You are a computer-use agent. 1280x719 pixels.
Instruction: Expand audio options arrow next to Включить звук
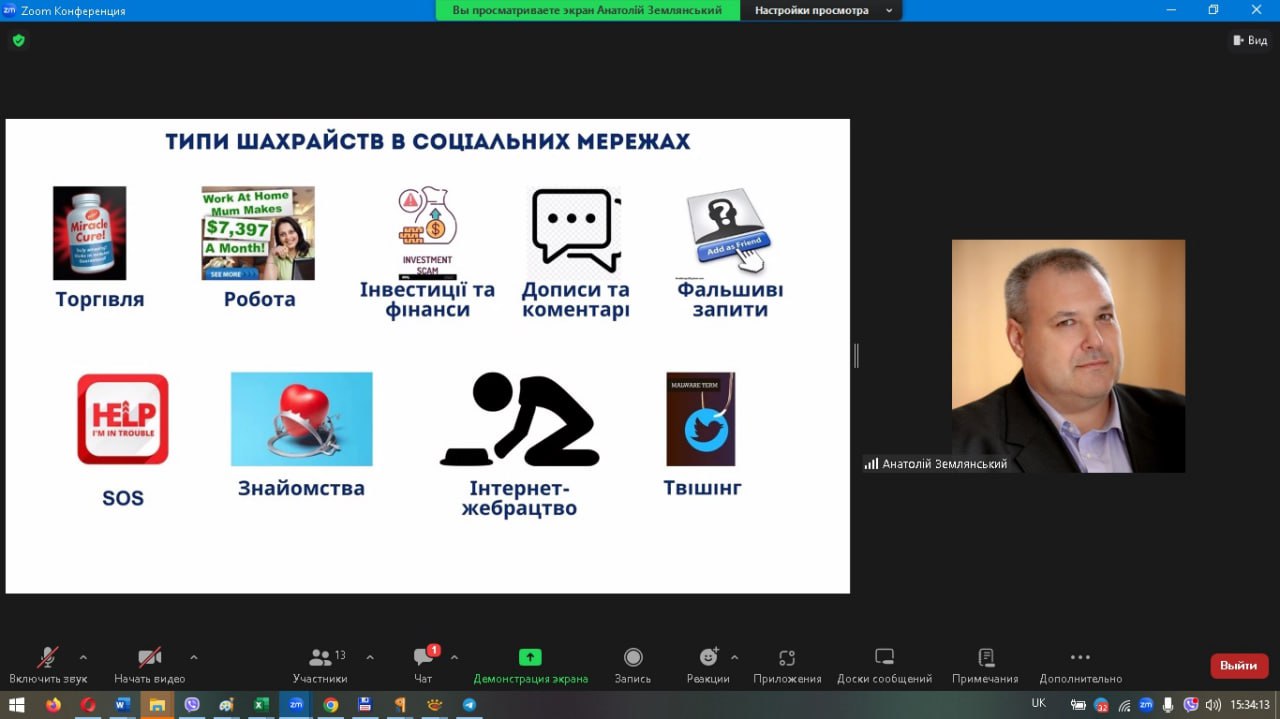83,657
